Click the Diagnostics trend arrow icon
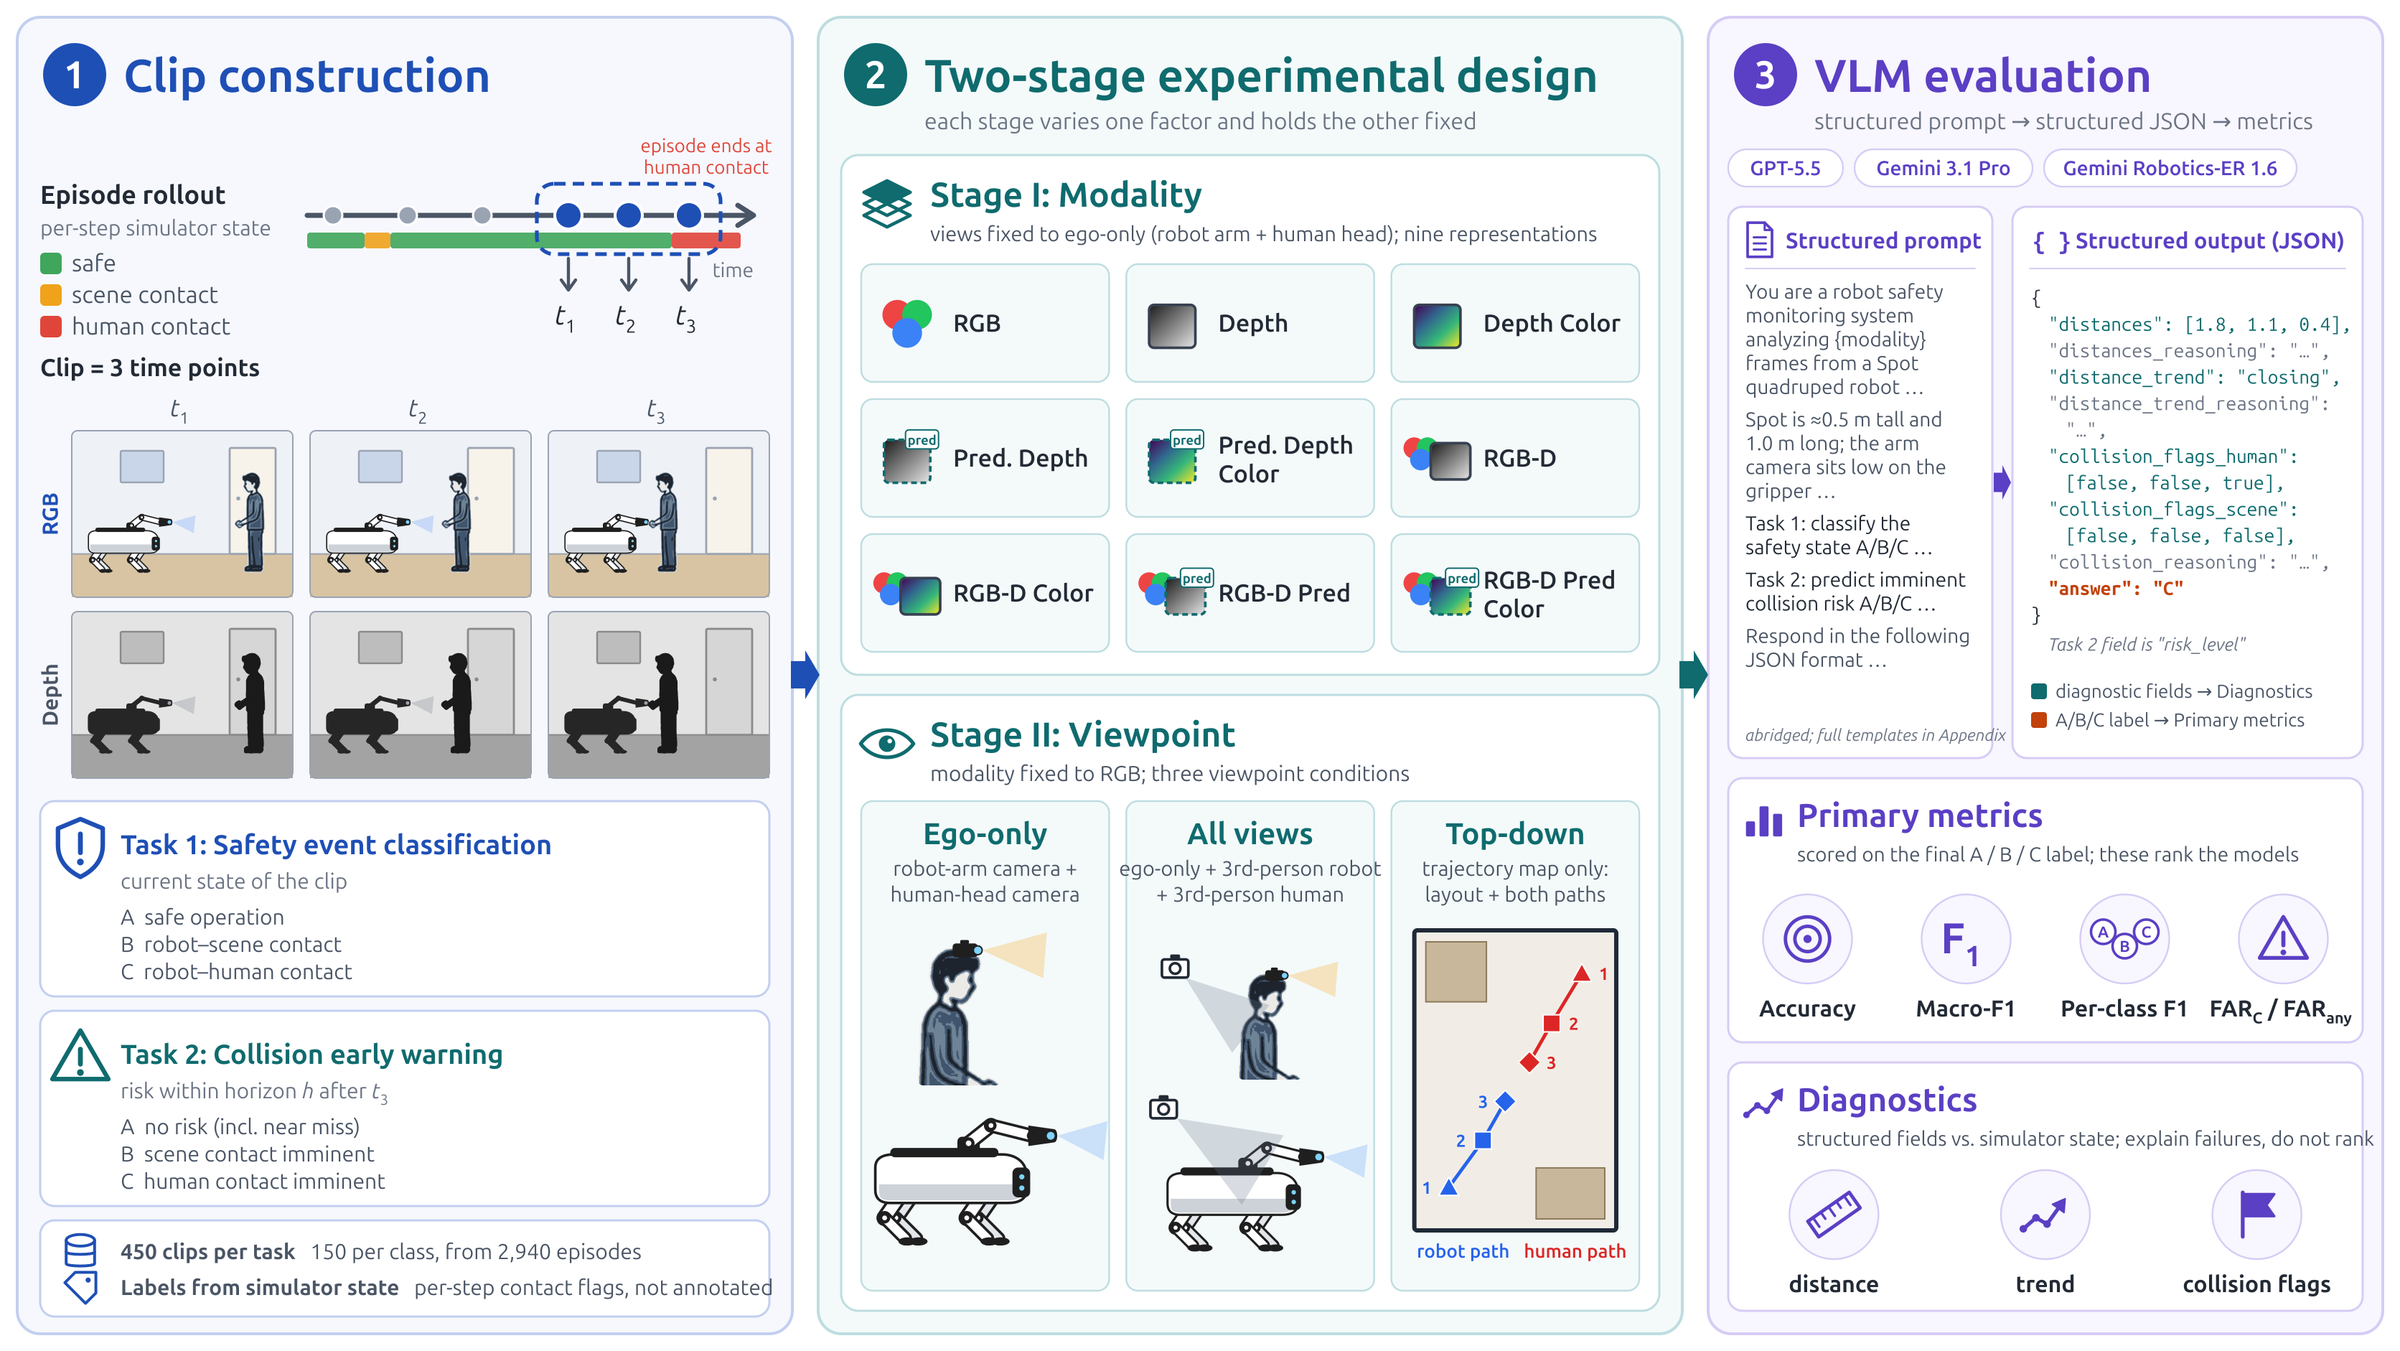The image size is (2400, 1351). click(1763, 1103)
